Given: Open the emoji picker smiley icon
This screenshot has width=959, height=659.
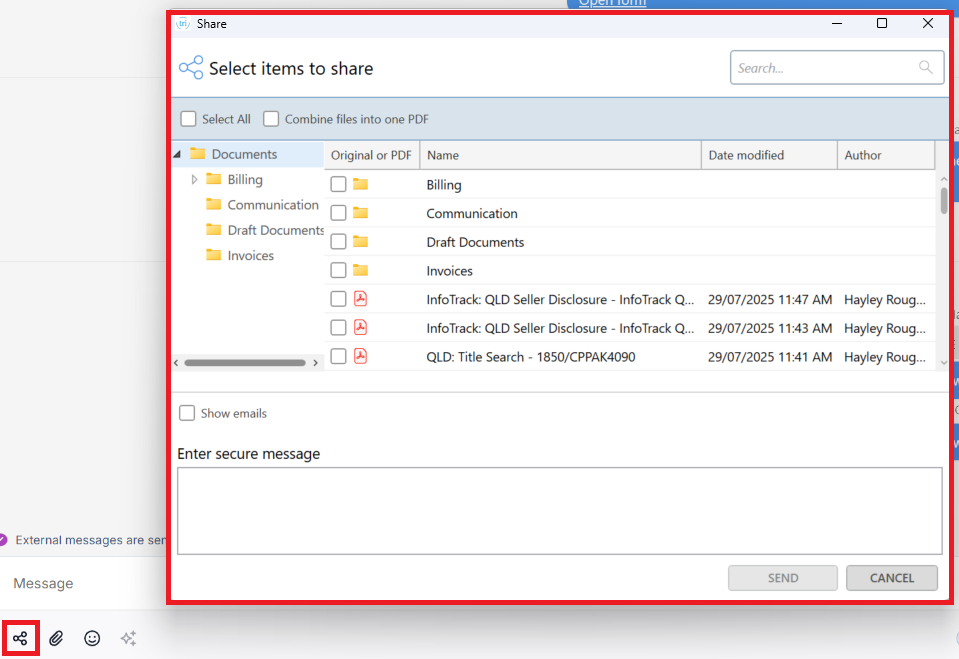Looking at the screenshot, I should click(92, 639).
